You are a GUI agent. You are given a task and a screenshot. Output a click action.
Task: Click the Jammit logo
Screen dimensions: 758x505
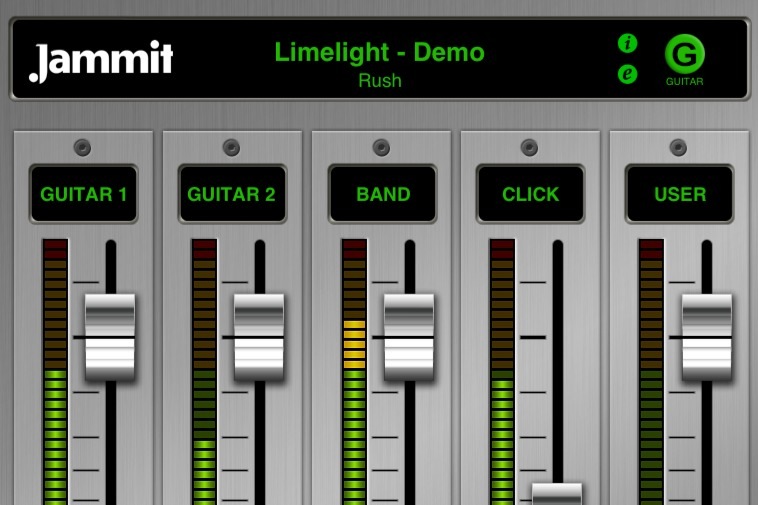point(101,61)
